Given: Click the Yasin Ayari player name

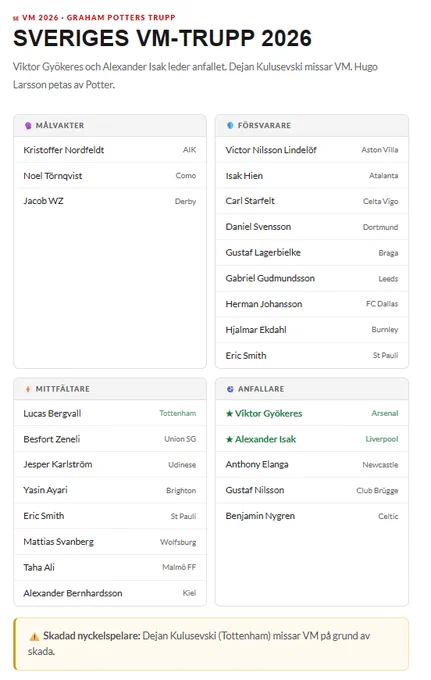Looking at the screenshot, I should click(x=46, y=490).
